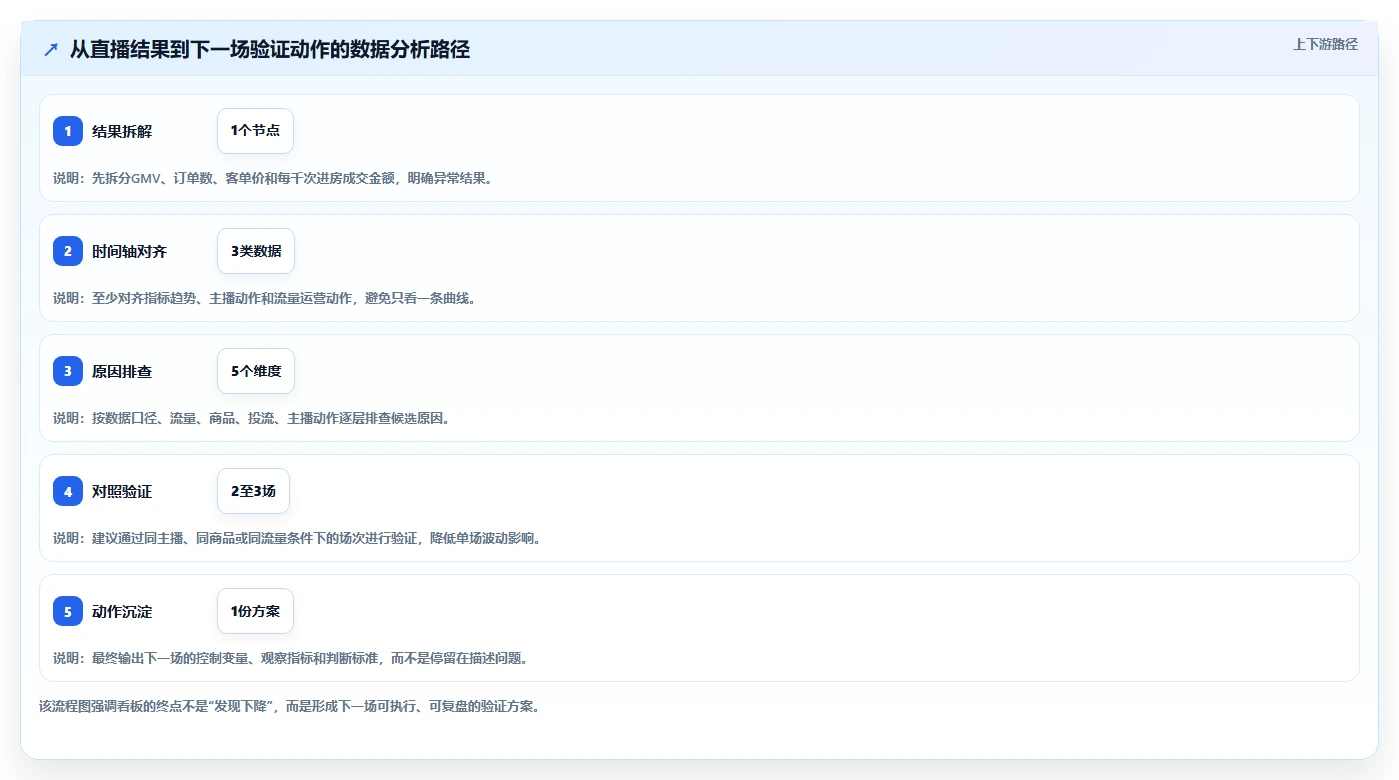Select the 5个维度 tag
1399x780 pixels.
pos(256,371)
